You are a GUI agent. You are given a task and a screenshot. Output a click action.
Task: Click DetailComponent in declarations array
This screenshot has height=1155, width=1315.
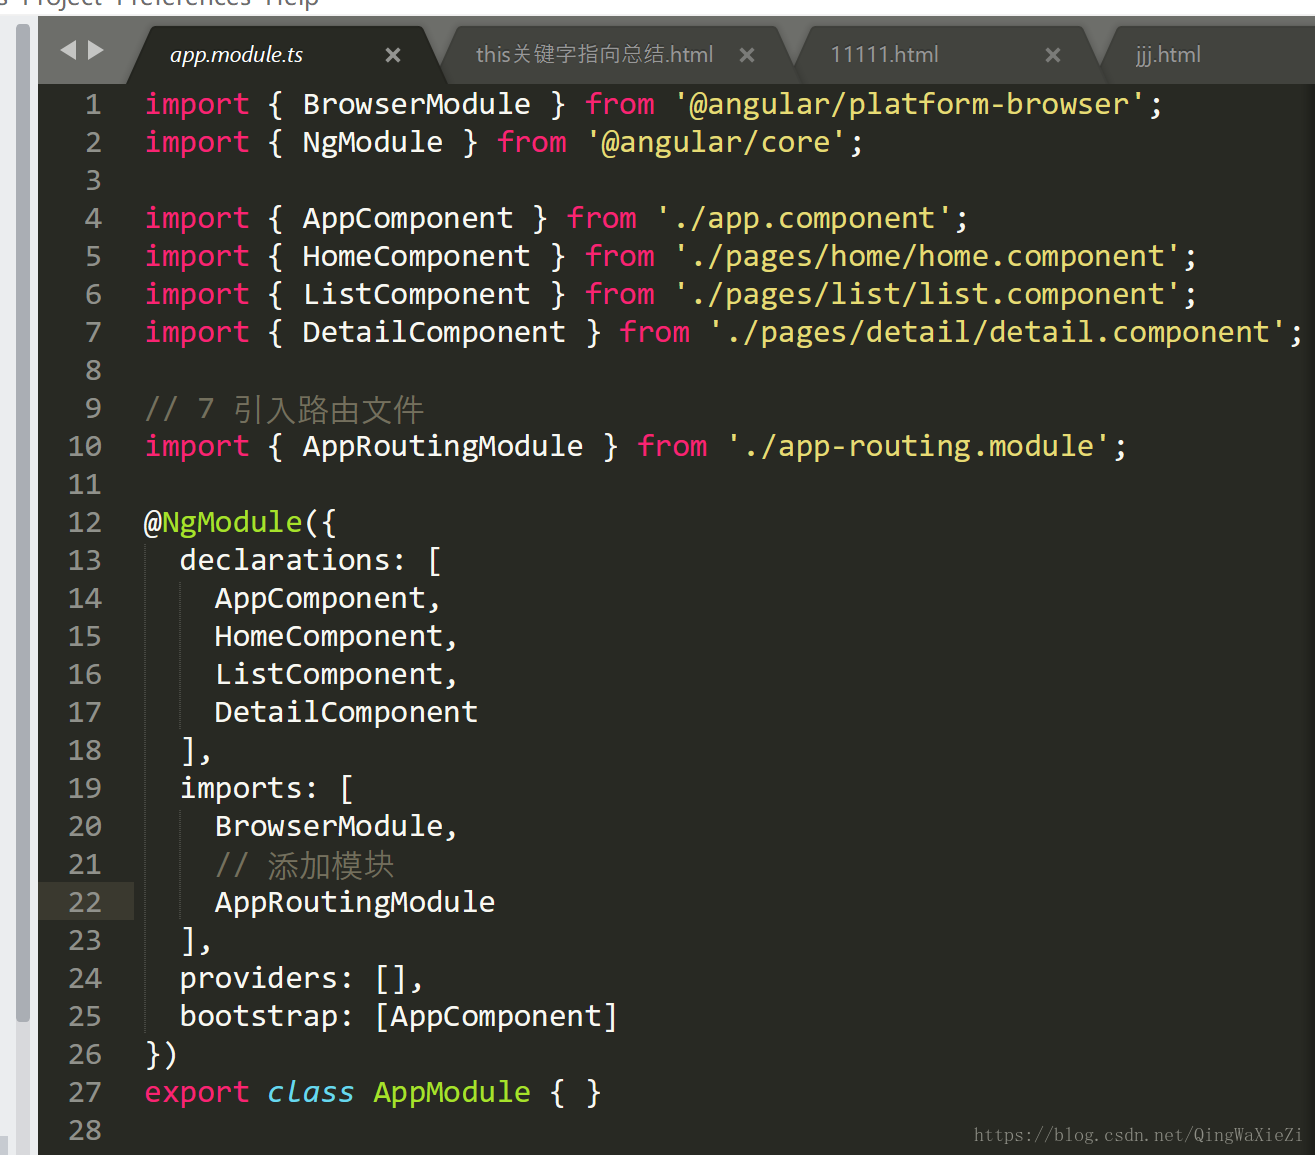(x=346, y=712)
